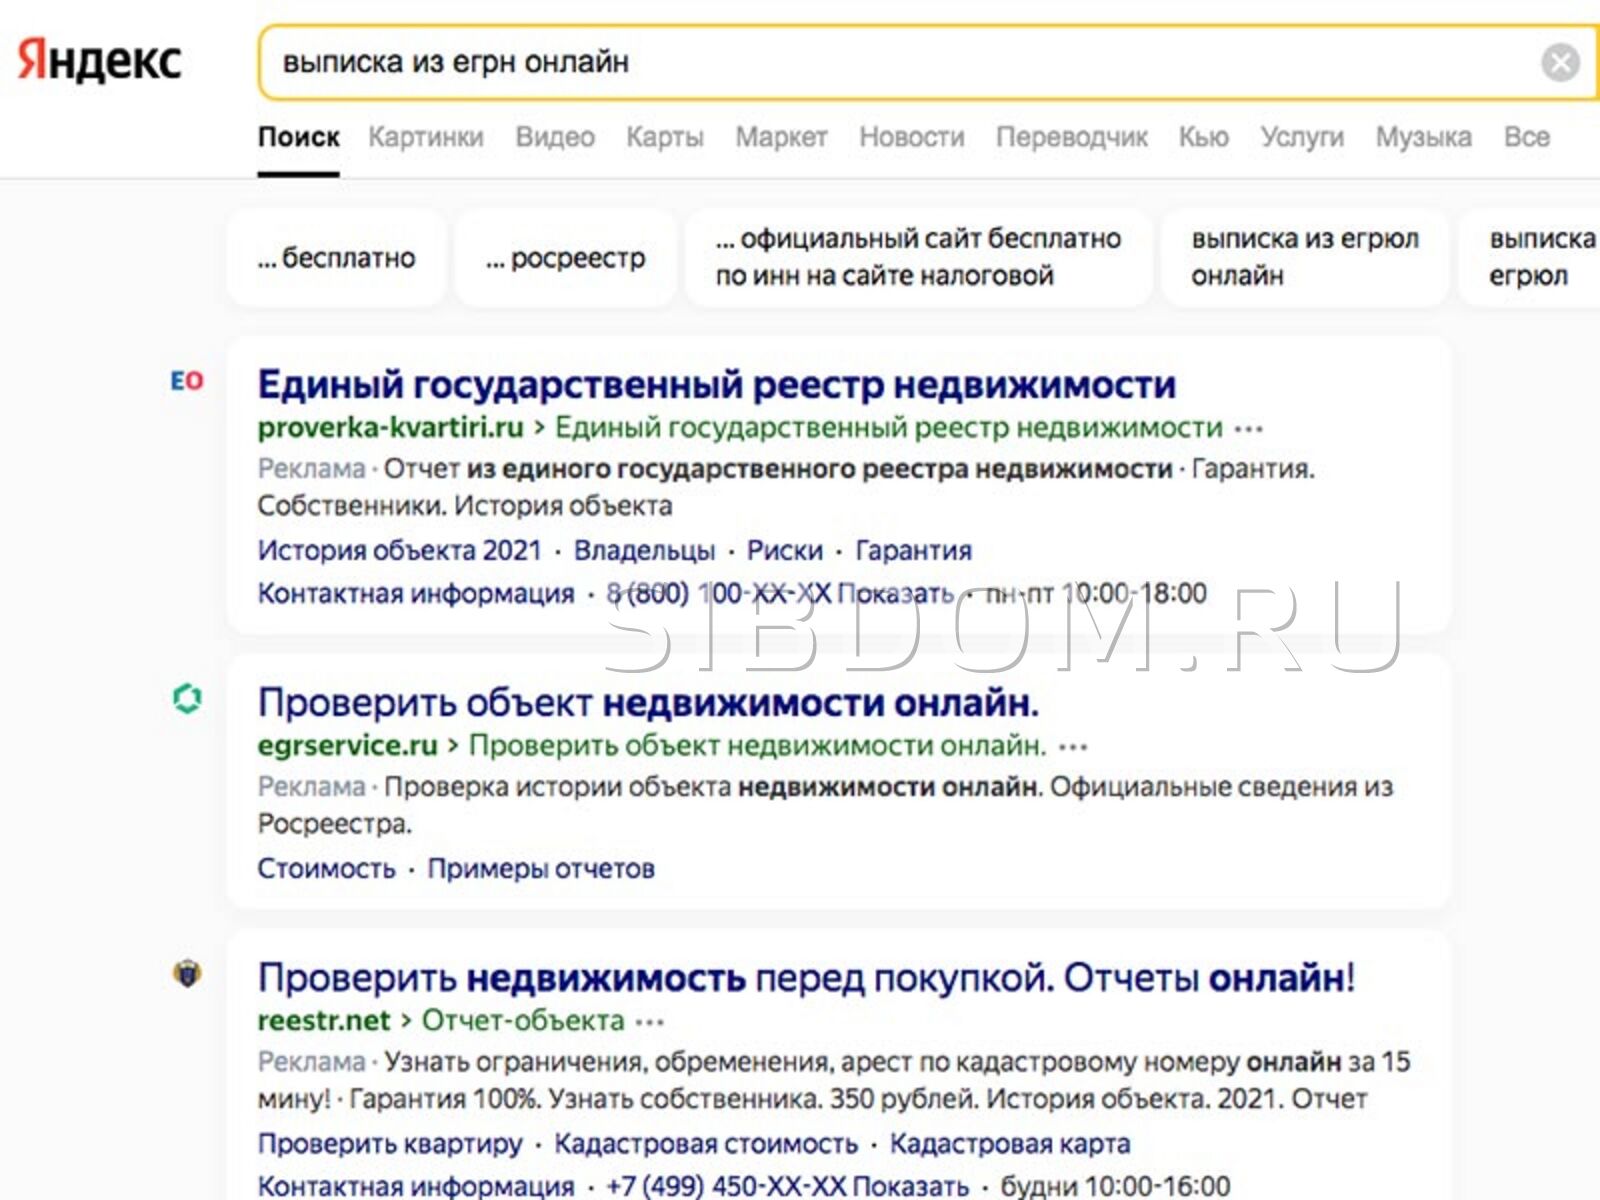Open 'Проверить объект недвижимости онлайн.' result title
This screenshot has width=1600, height=1200.
[648, 703]
